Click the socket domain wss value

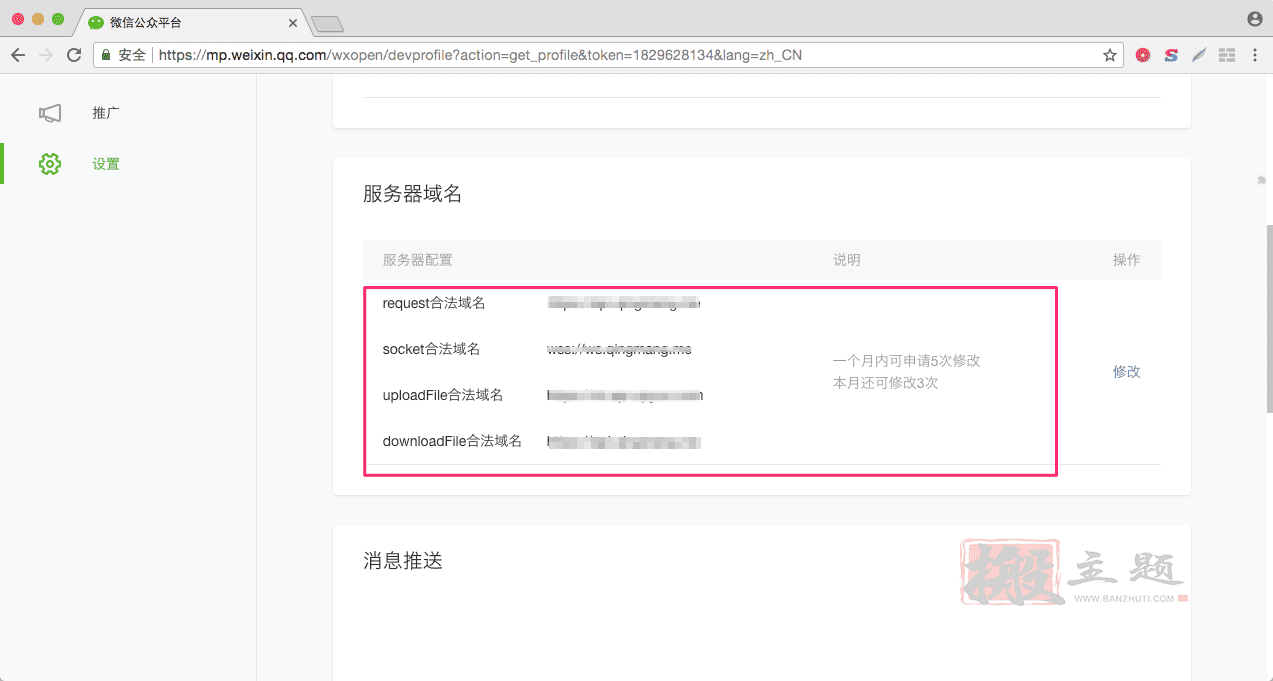(619, 349)
